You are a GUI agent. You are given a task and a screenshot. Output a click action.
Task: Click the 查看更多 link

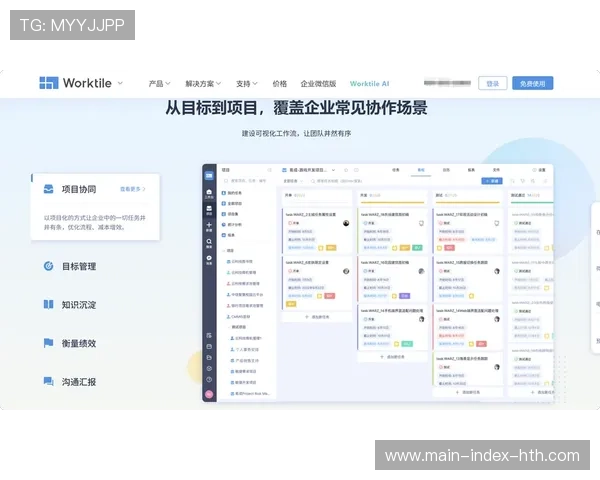(x=132, y=189)
